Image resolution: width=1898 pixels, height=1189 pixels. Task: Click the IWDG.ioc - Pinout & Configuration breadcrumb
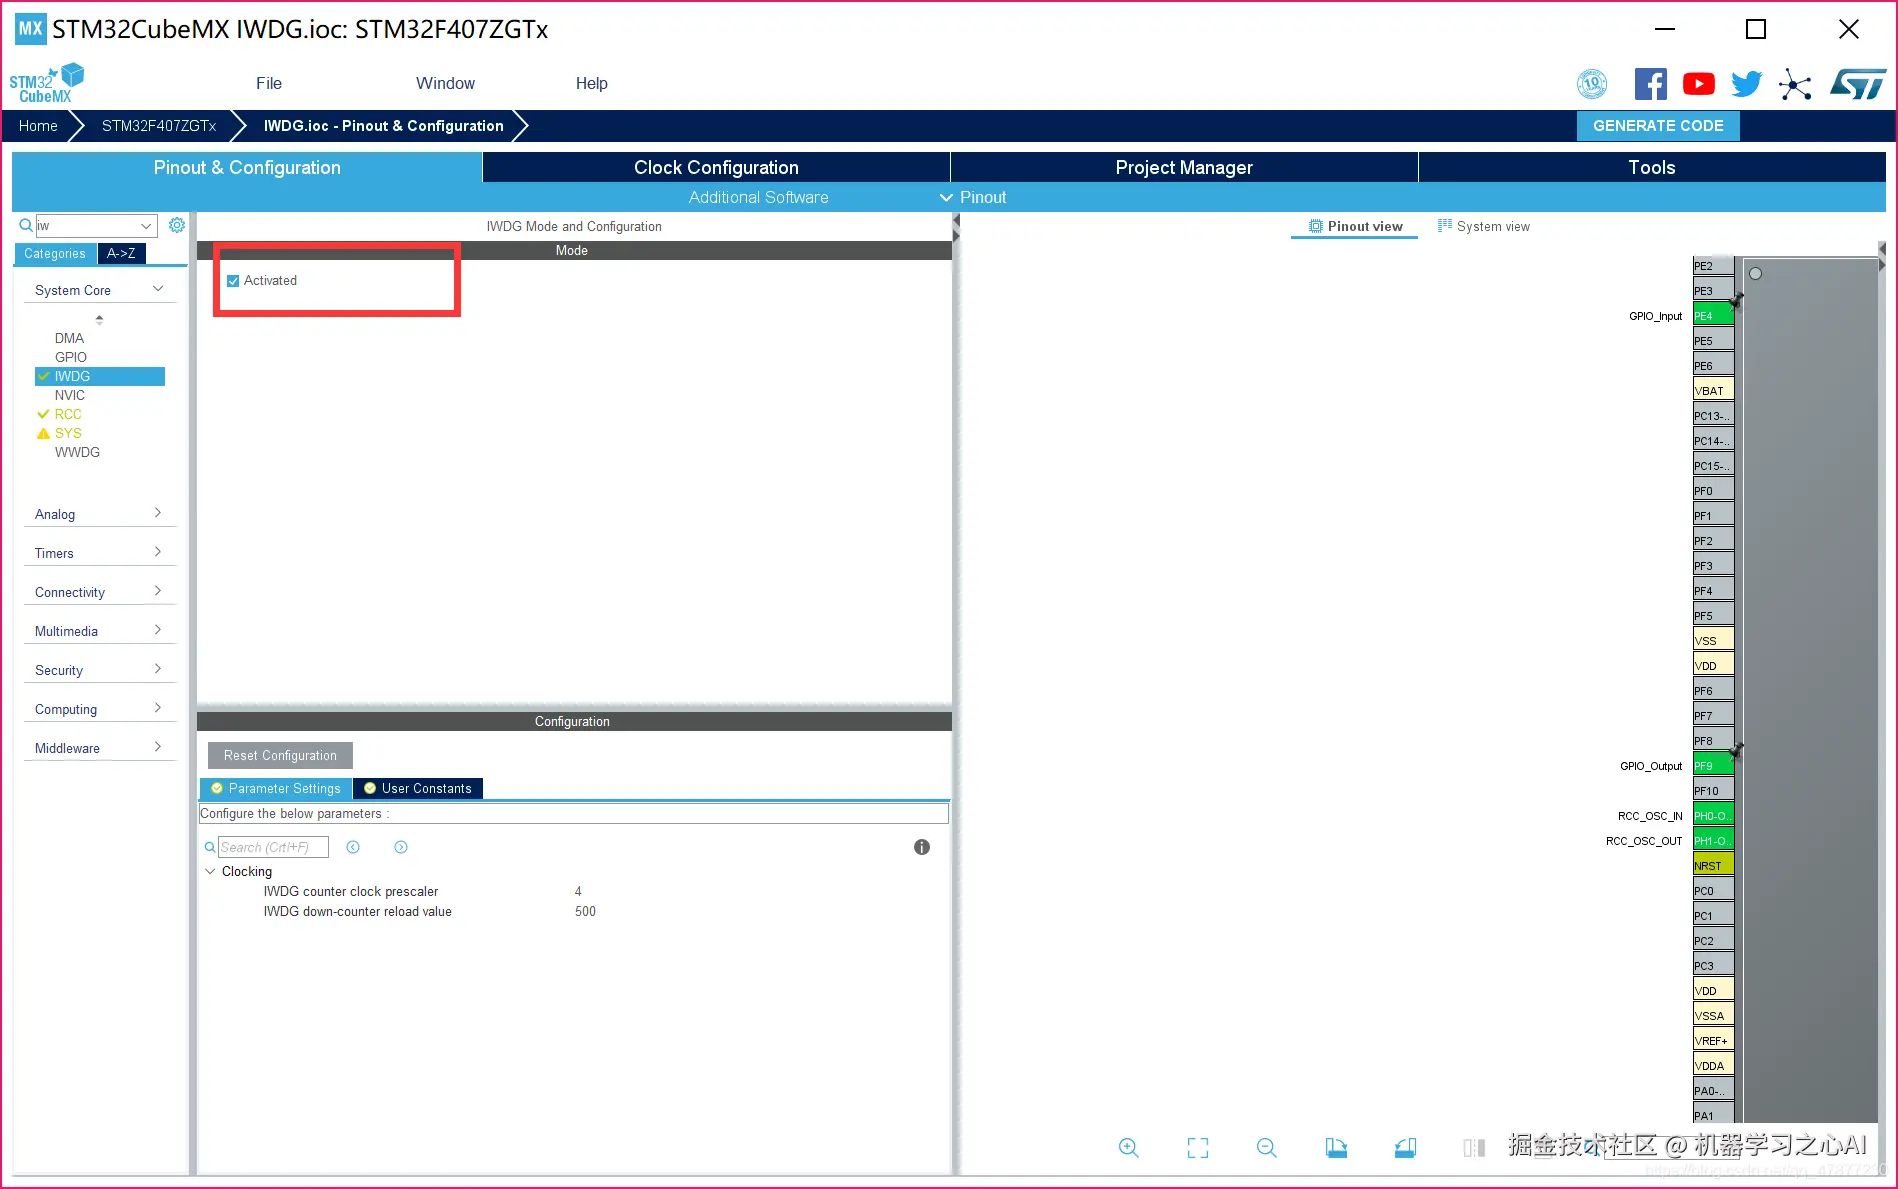(384, 126)
